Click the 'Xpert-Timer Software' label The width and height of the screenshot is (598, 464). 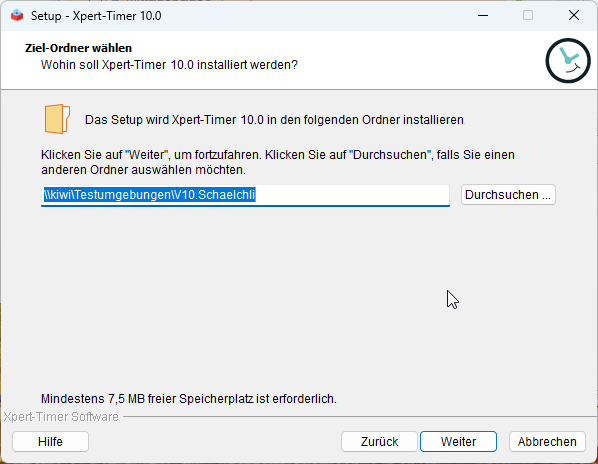pos(61,417)
